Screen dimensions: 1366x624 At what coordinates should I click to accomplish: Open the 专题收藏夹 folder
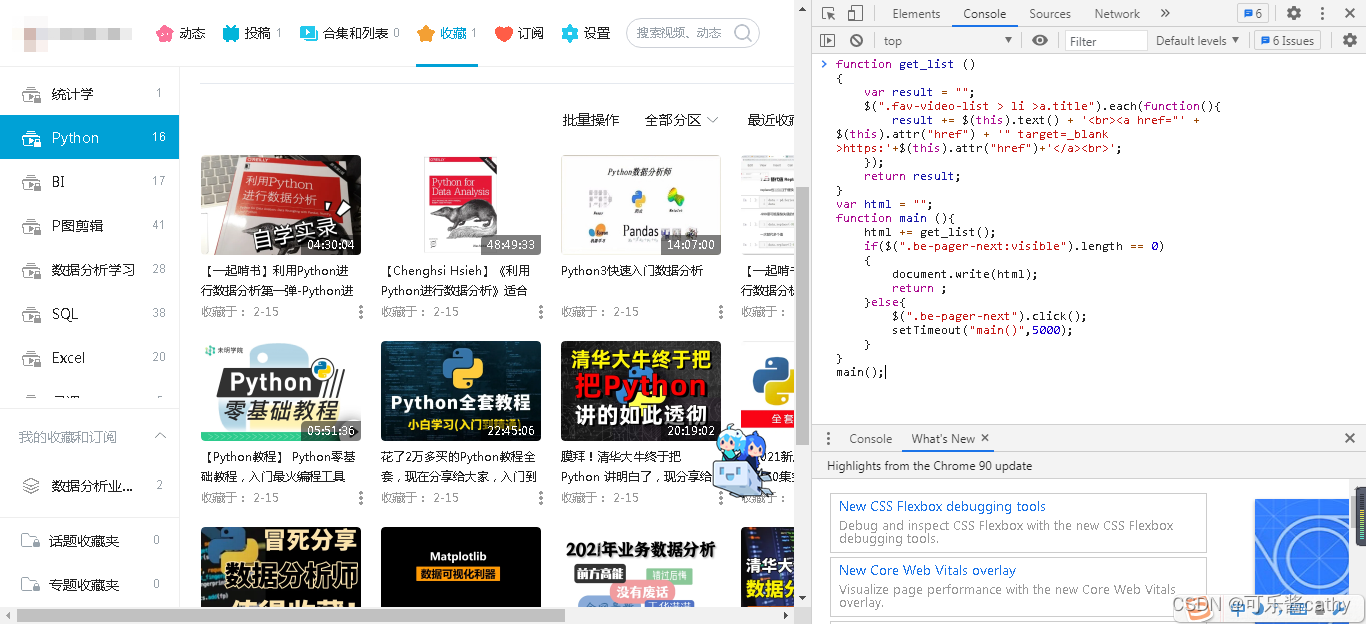[x=90, y=584]
